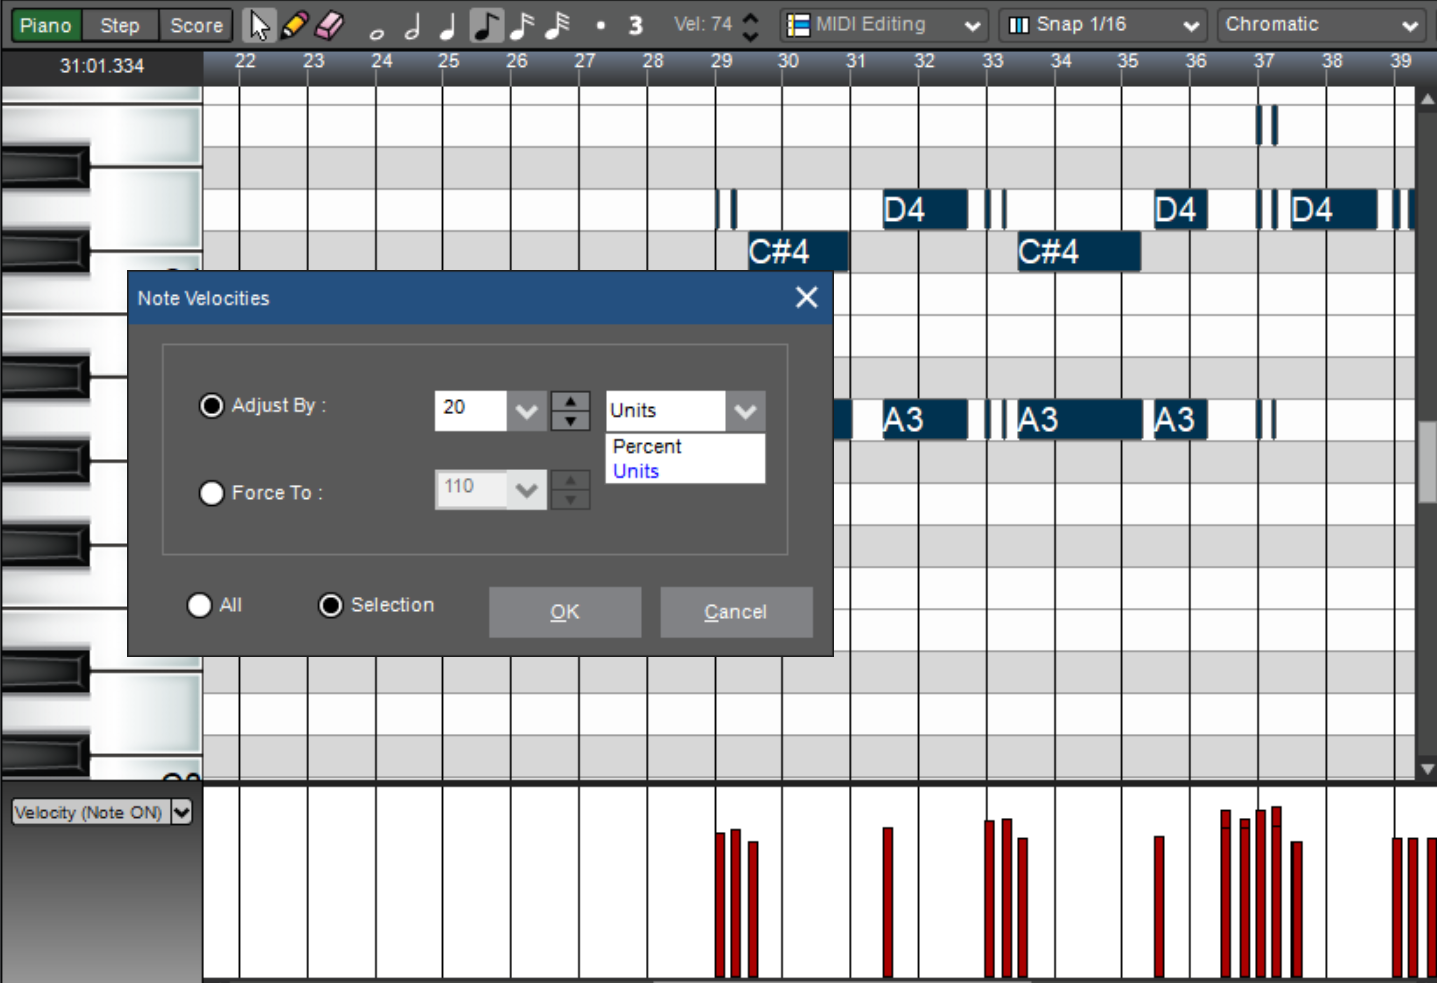Open the Adjust By value dropdown arrow
Image resolution: width=1437 pixels, height=983 pixels.
coord(527,411)
